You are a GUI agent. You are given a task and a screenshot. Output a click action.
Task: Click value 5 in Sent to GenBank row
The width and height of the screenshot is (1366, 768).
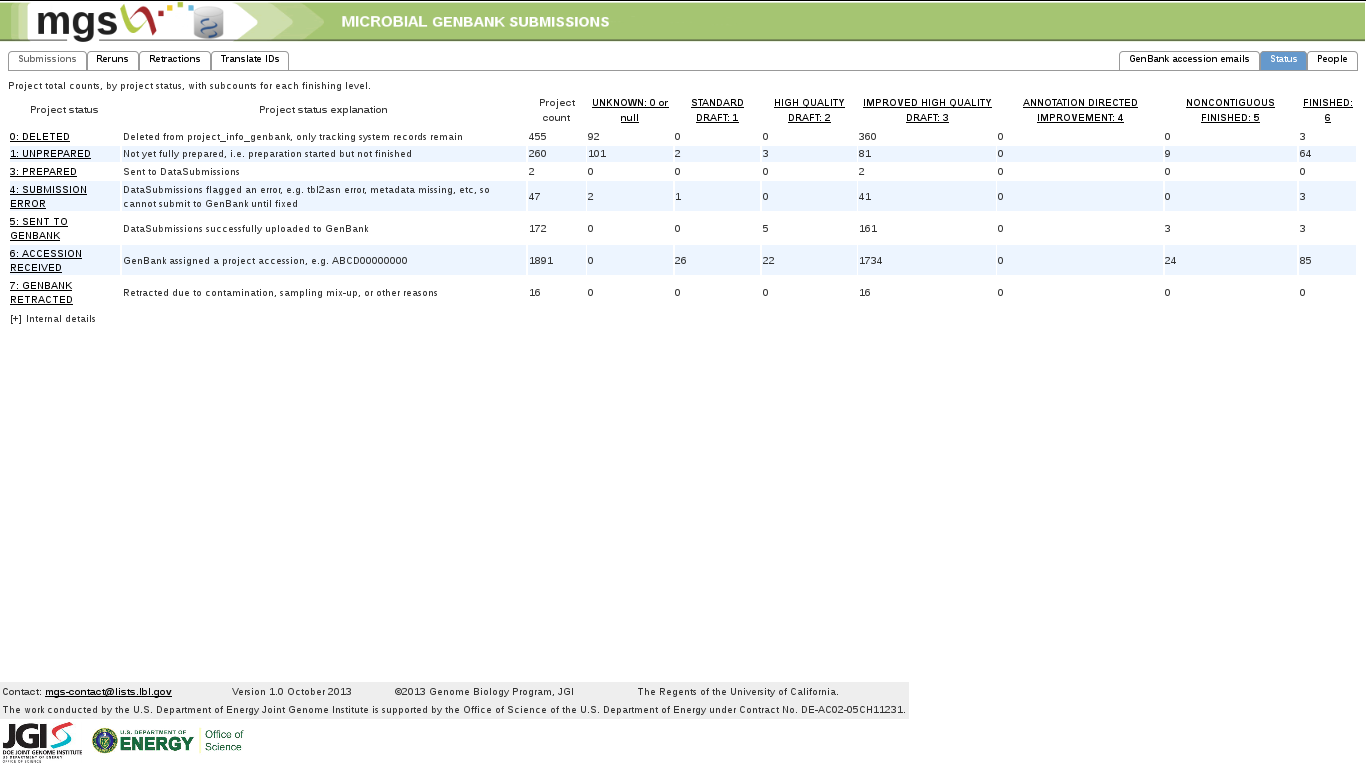[766, 229]
